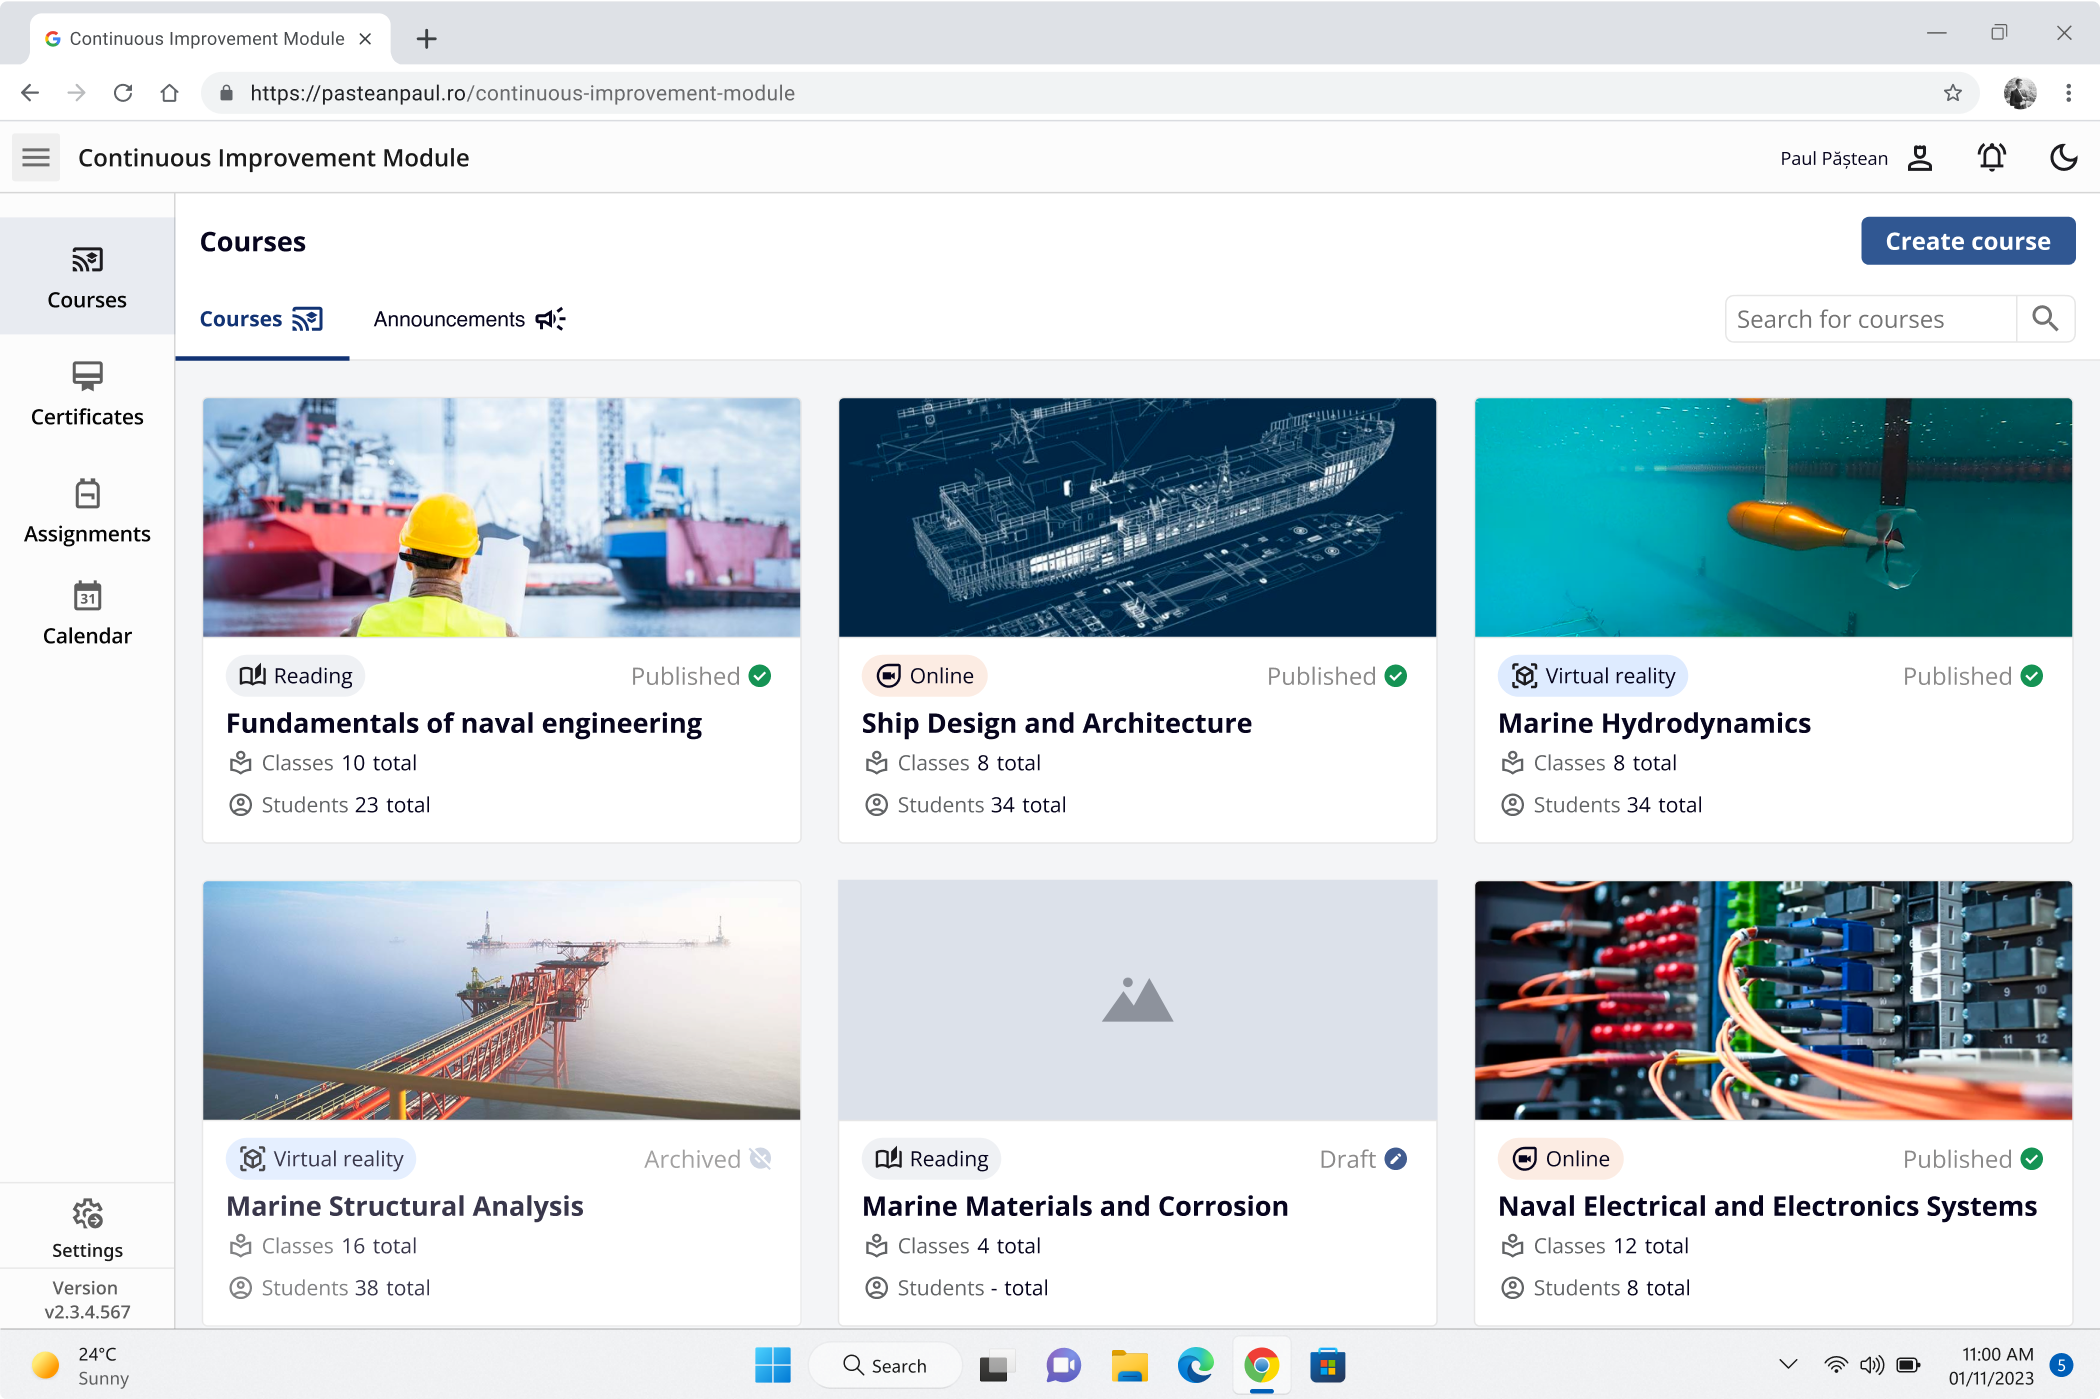Select the Courses tab
The height and width of the screenshot is (1399, 2100).
point(261,319)
